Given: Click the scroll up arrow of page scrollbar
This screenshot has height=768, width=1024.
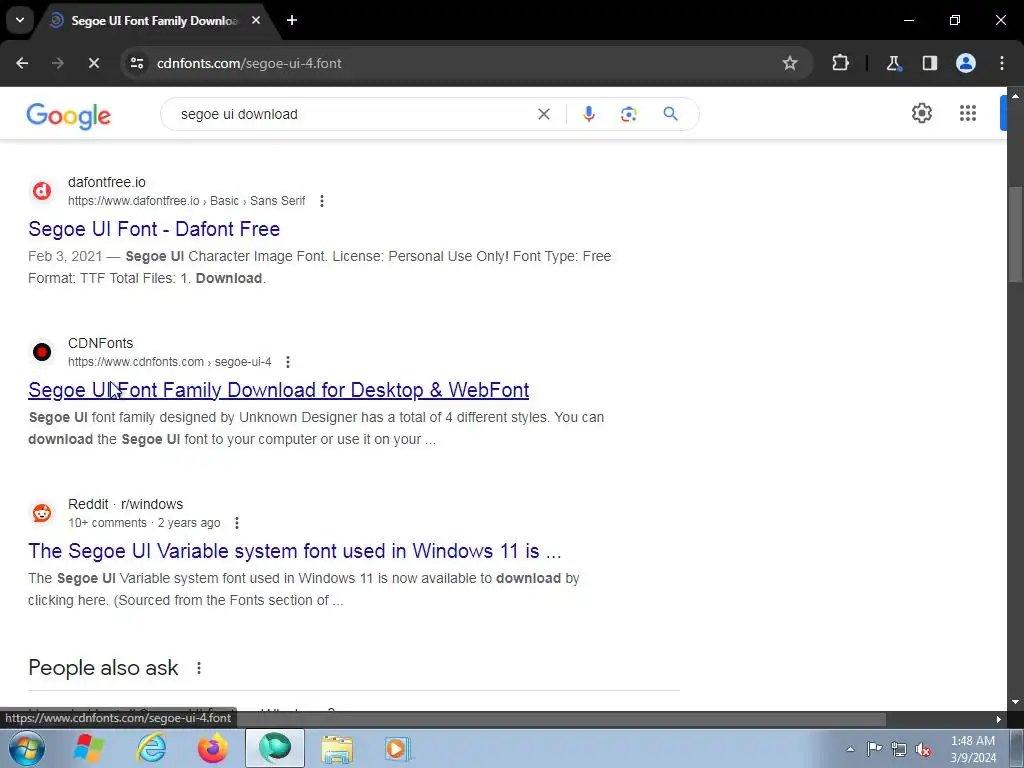Looking at the screenshot, I should [1015, 95].
